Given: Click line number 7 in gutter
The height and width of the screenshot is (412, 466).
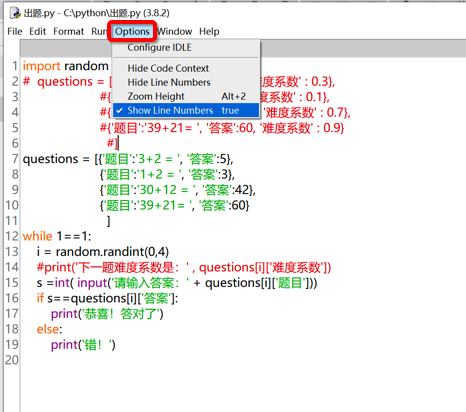Looking at the screenshot, I should tap(15, 159).
